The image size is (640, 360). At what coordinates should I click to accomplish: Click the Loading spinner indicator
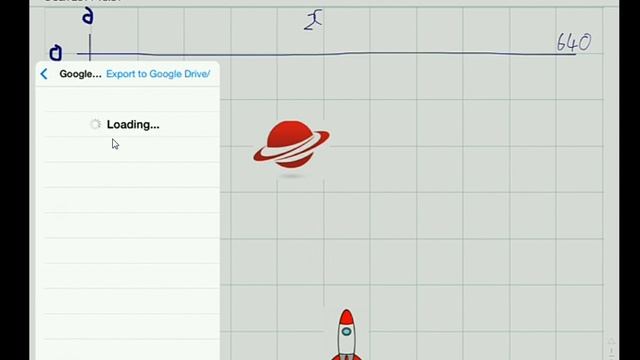click(x=95, y=124)
